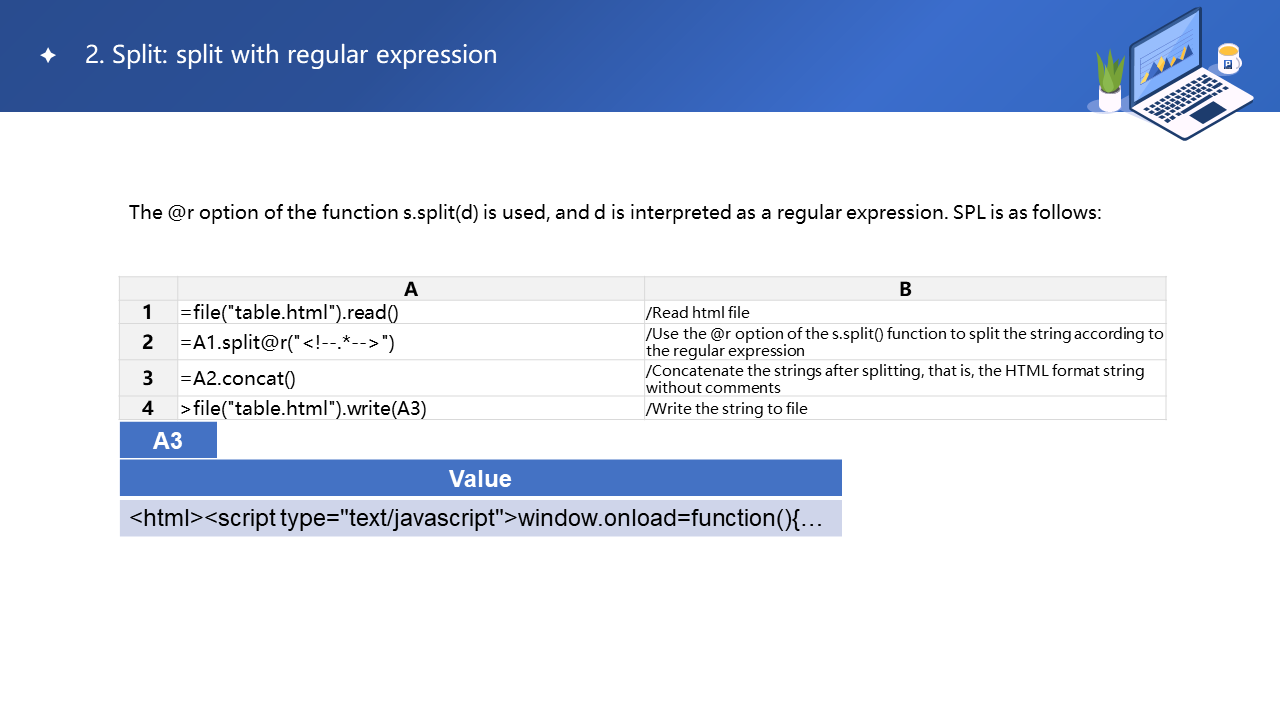Click the @r option description paragraph

click(x=615, y=213)
